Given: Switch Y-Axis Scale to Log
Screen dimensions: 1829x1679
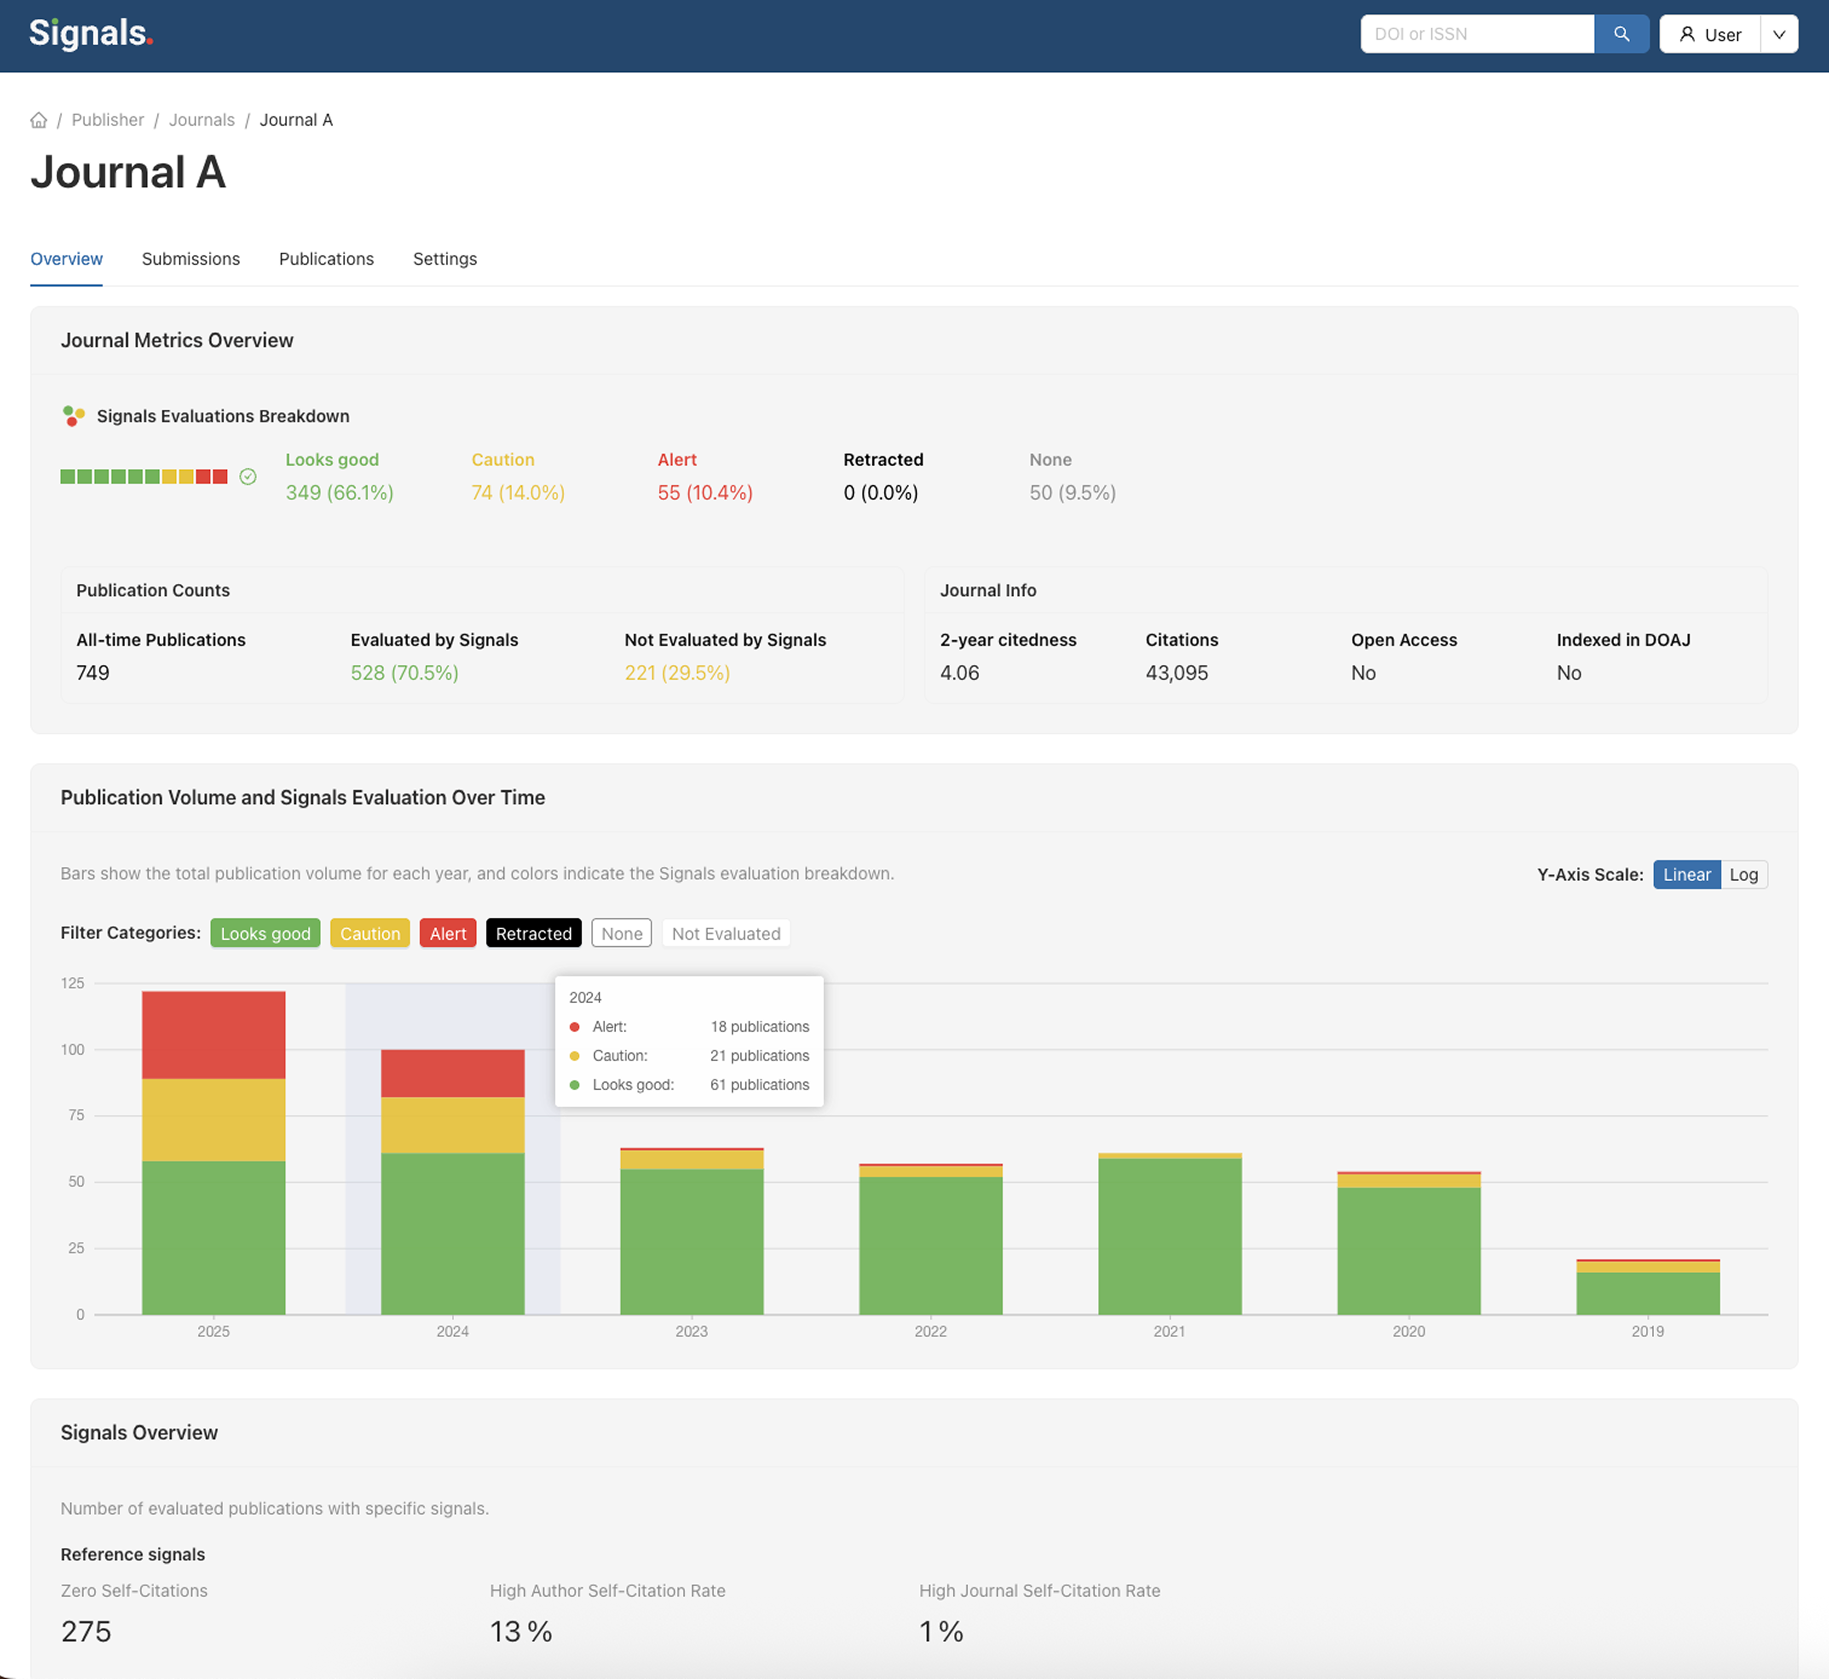Looking at the screenshot, I should point(1744,874).
